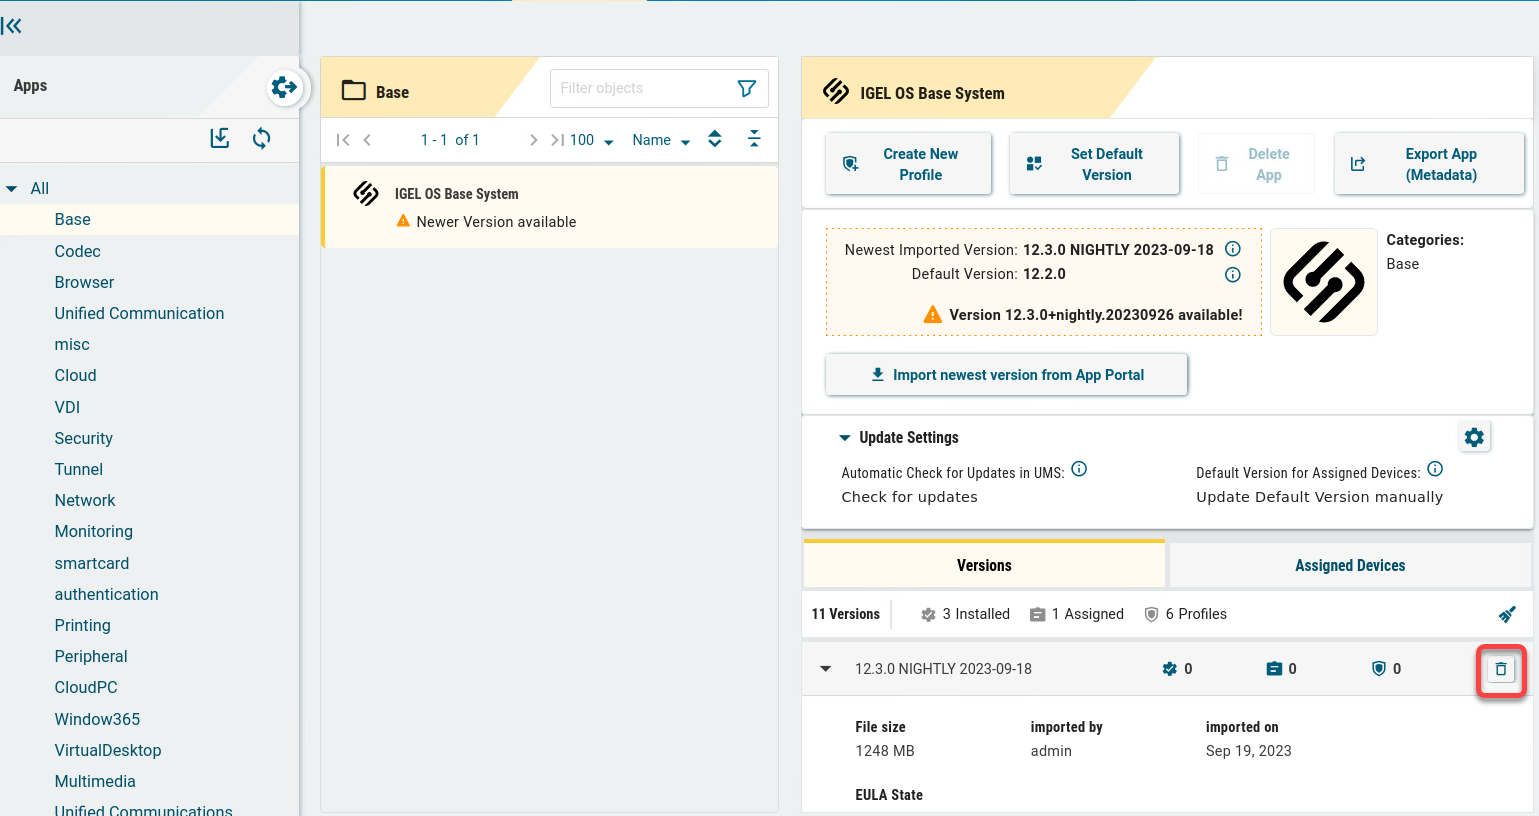
Task: Collapse the sidebar with double-chevron icon
Action: 12,26
